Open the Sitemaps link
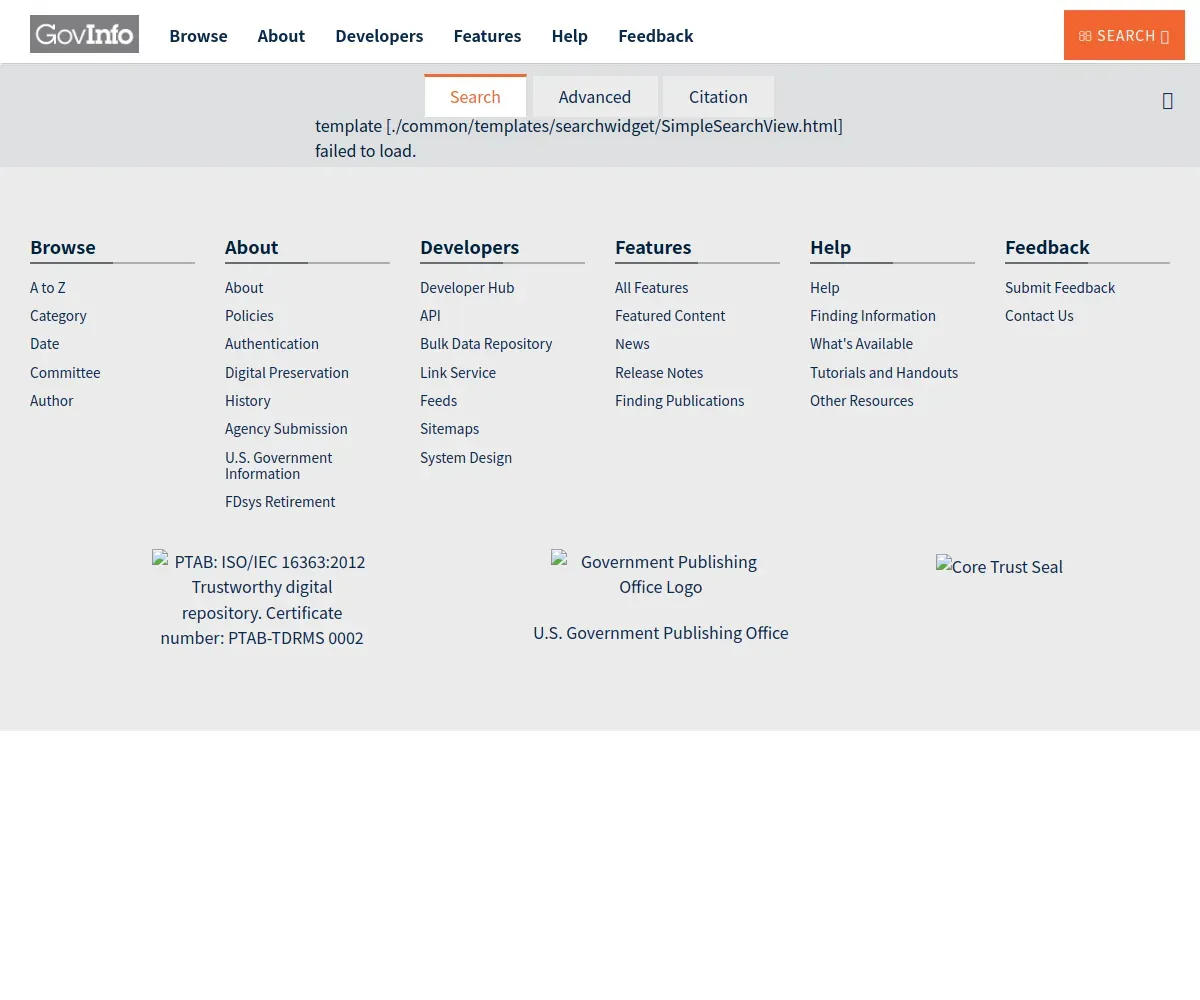The height and width of the screenshot is (1000, 1200). (449, 429)
